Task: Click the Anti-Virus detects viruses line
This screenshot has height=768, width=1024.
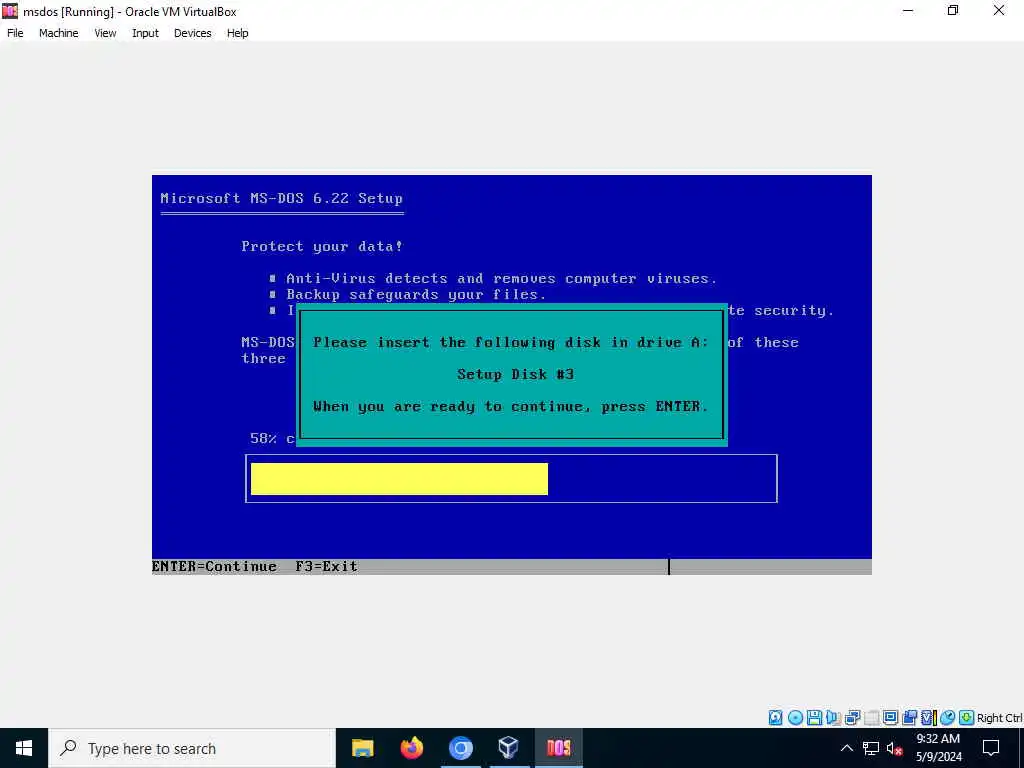Action: pyautogui.click(x=502, y=278)
